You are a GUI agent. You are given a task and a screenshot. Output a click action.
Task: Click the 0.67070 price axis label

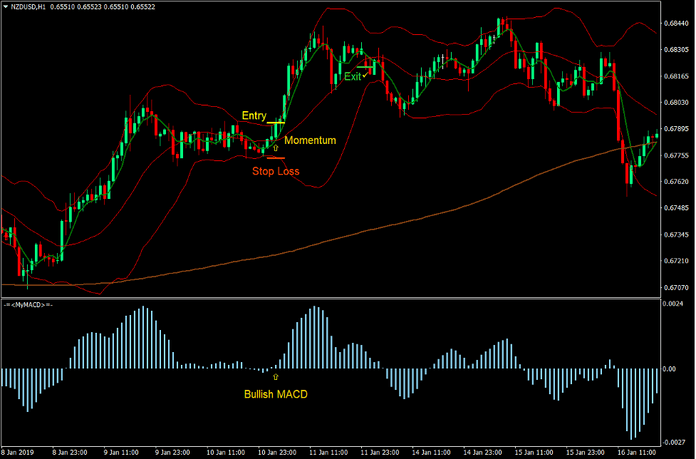tap(676, 288)
